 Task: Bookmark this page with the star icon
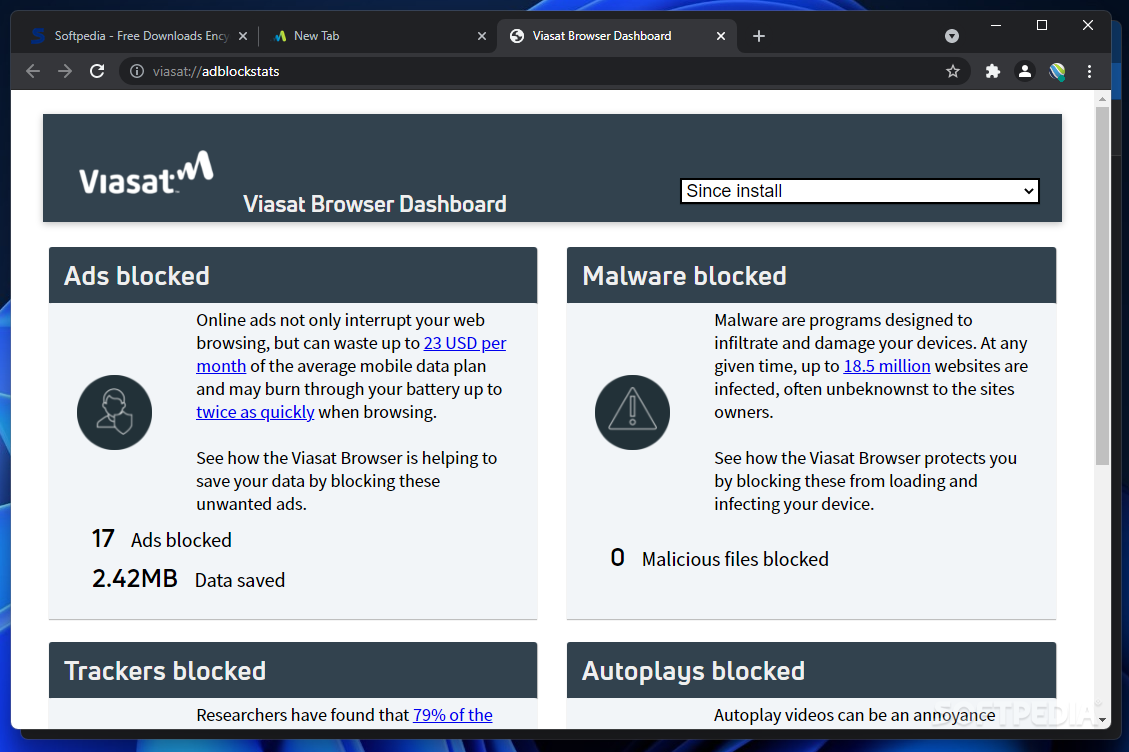coord(953,71)
